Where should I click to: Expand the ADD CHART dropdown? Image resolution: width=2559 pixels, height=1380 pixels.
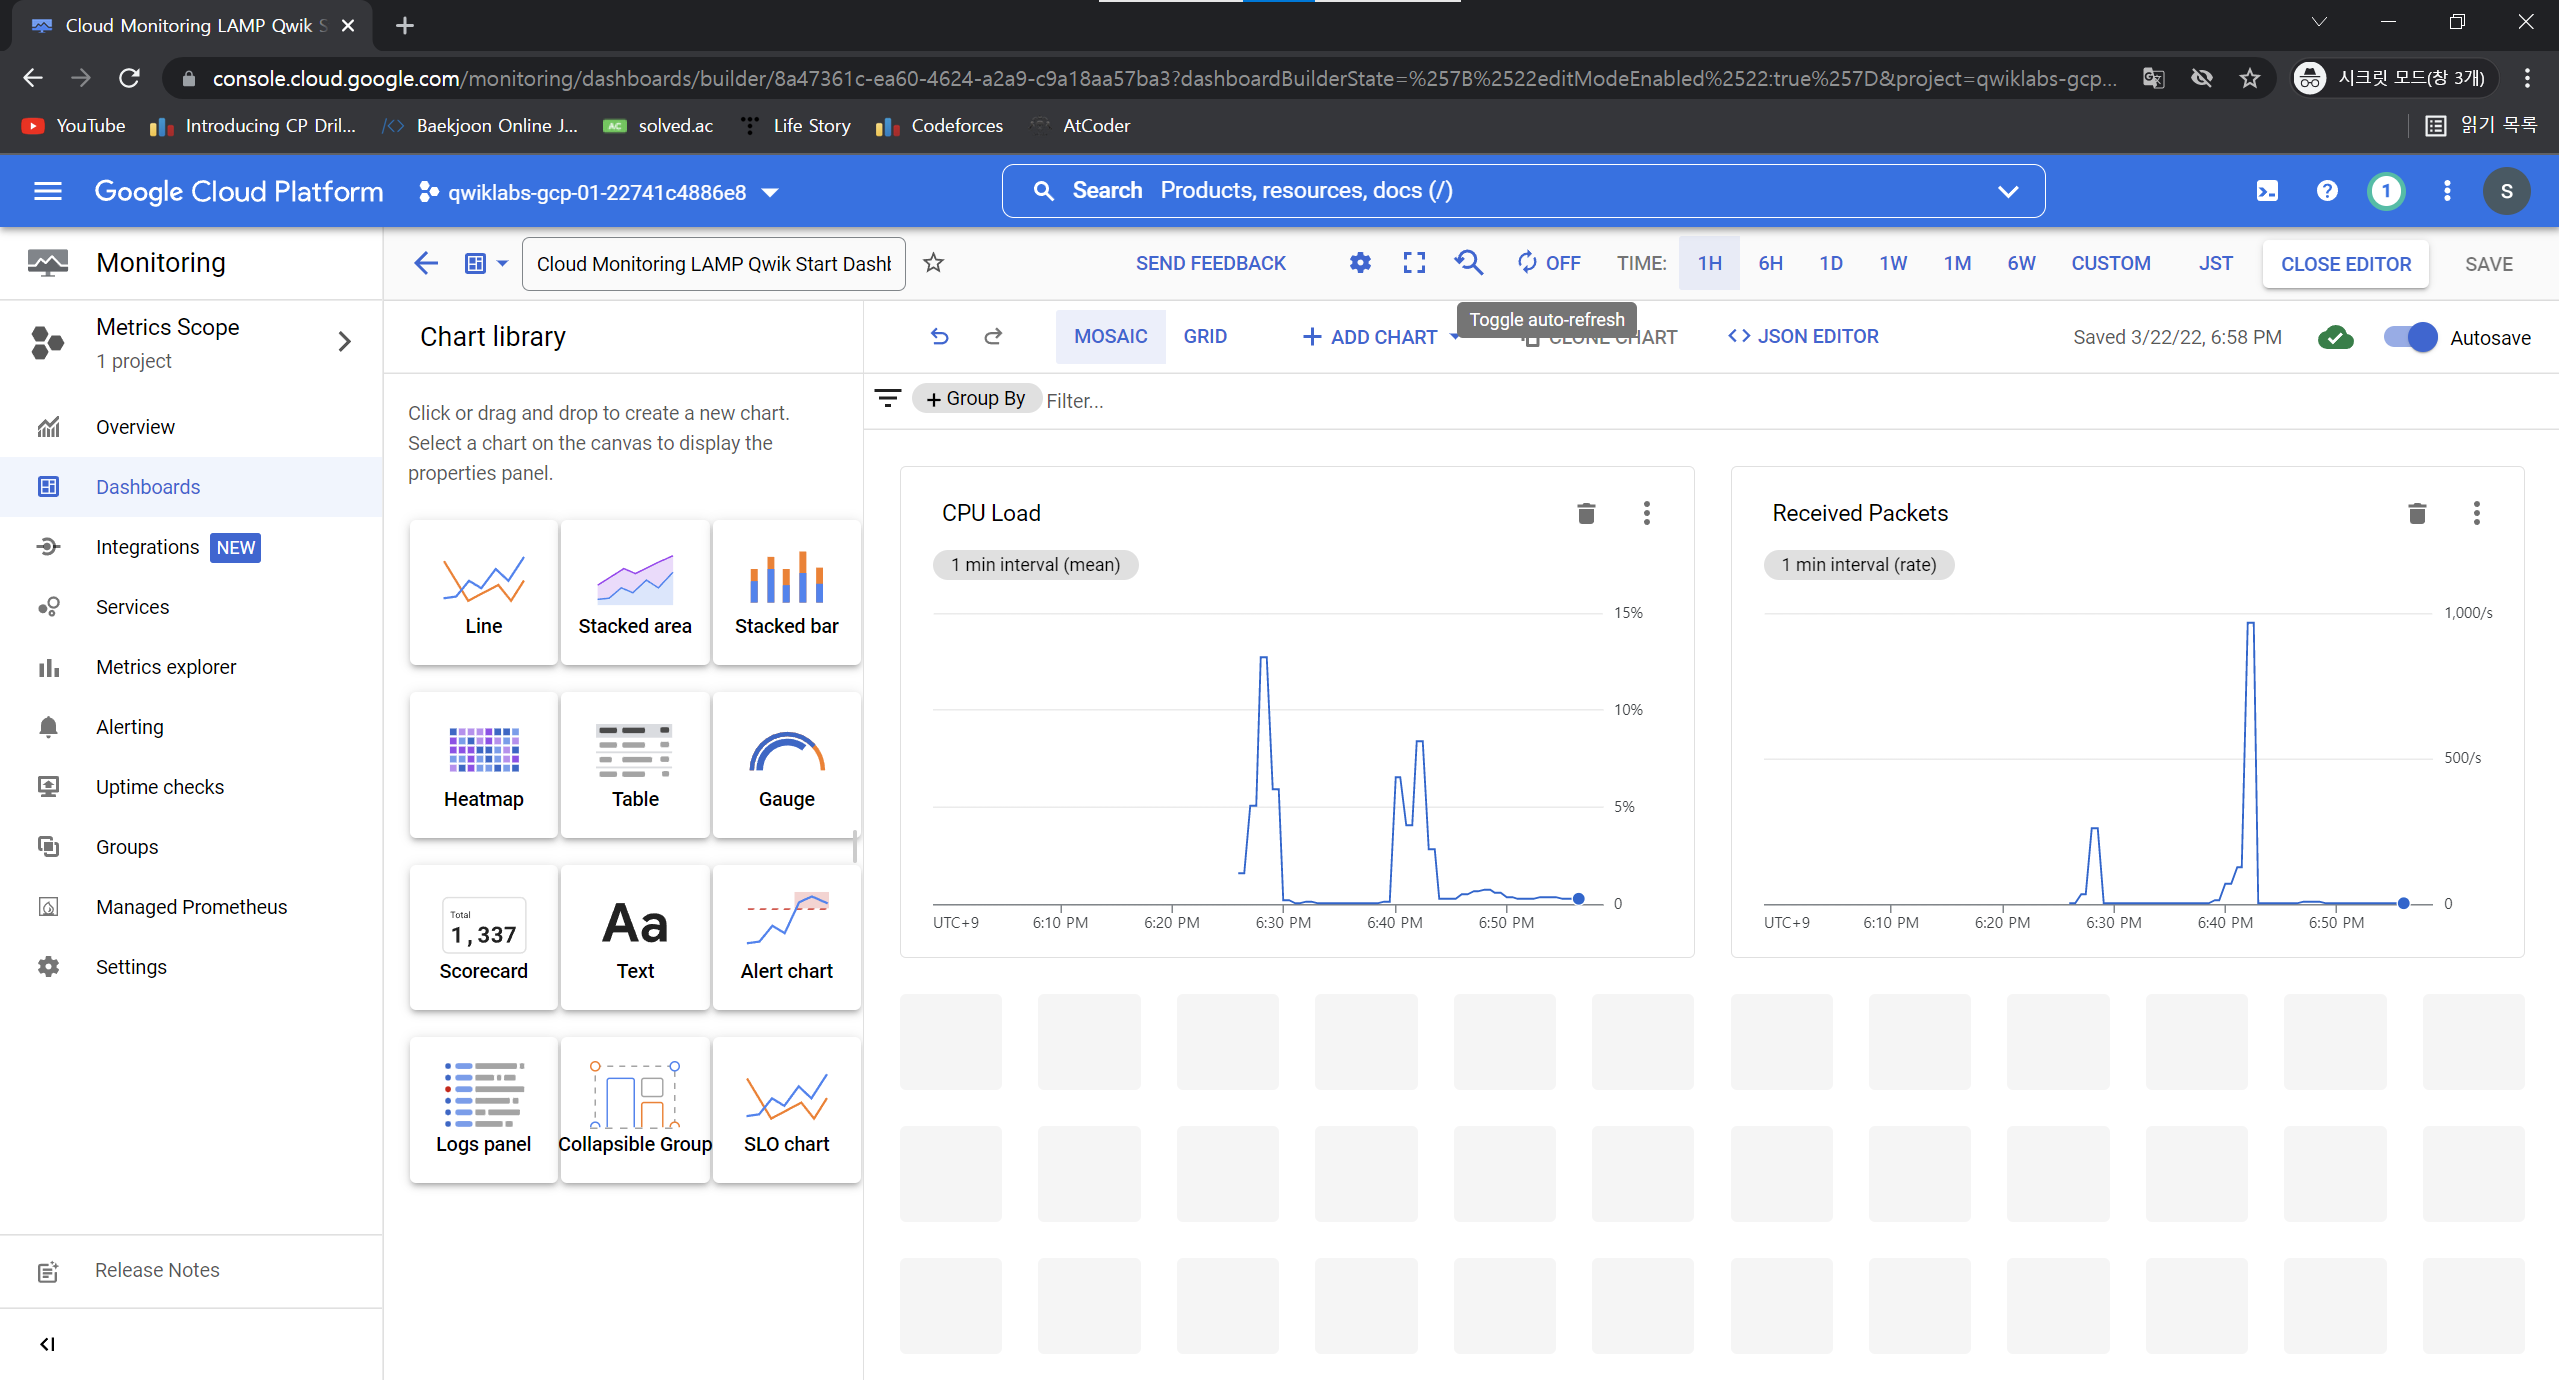pyautogui.click(x=1454, y=337)
